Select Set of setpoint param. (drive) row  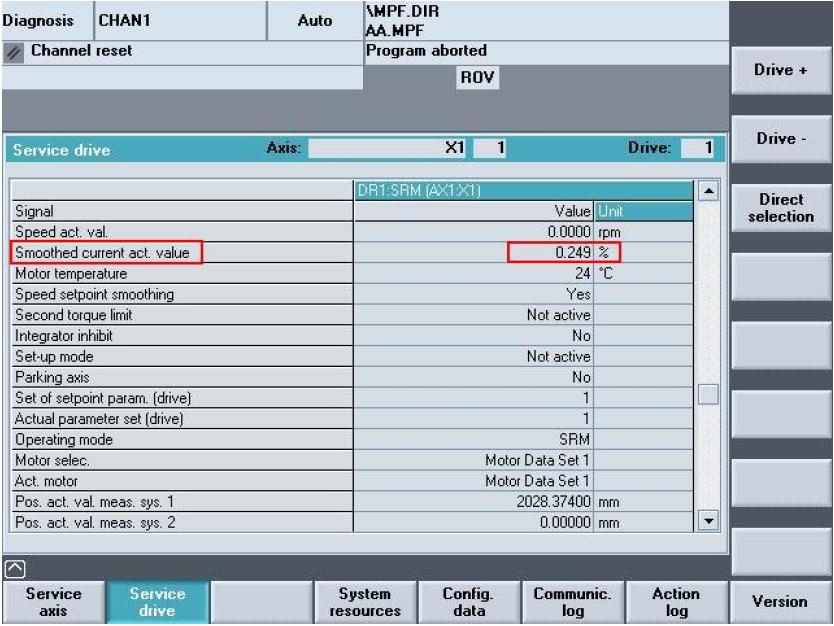(x=352, y=398)
